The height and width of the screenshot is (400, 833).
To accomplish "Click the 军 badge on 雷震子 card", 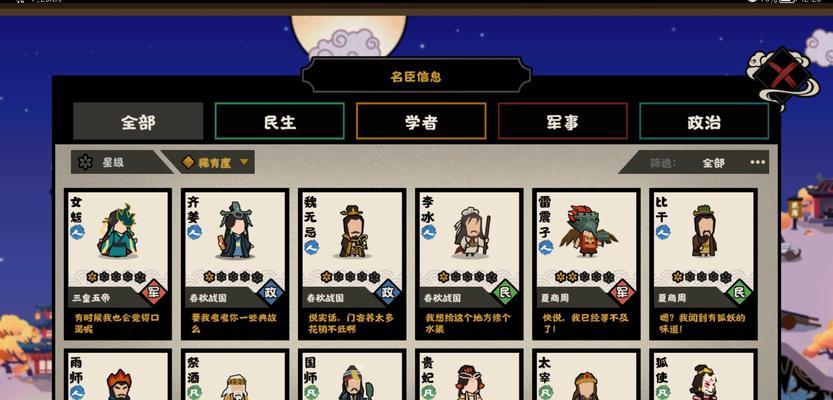I will tap(622, 292).
